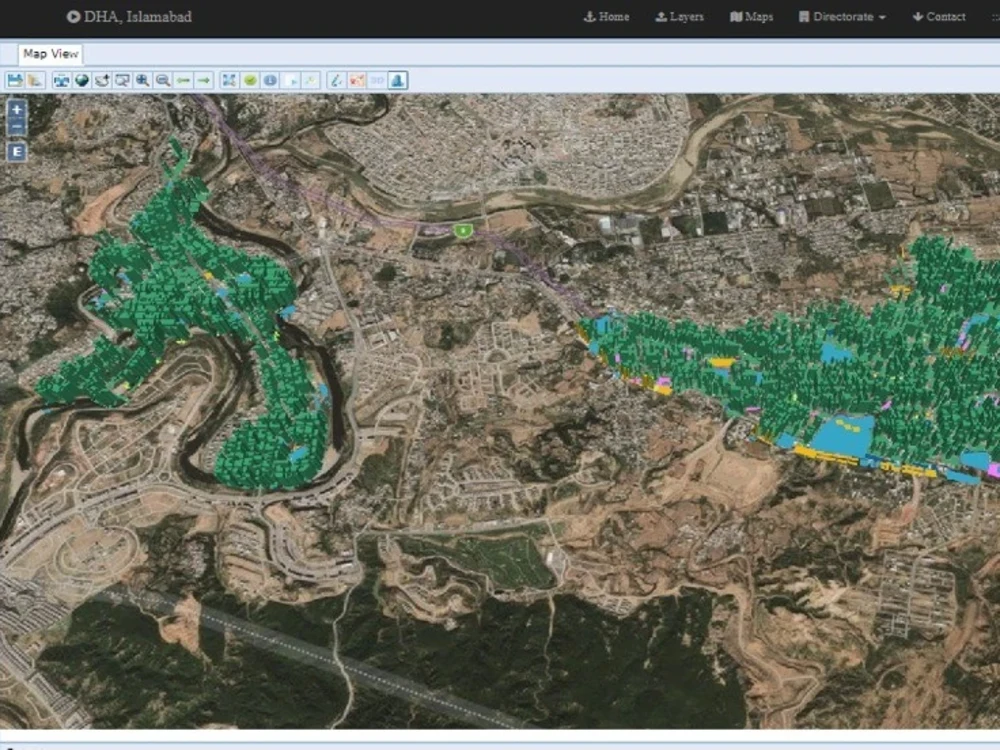Click the Home navigation link

point(607,16)
